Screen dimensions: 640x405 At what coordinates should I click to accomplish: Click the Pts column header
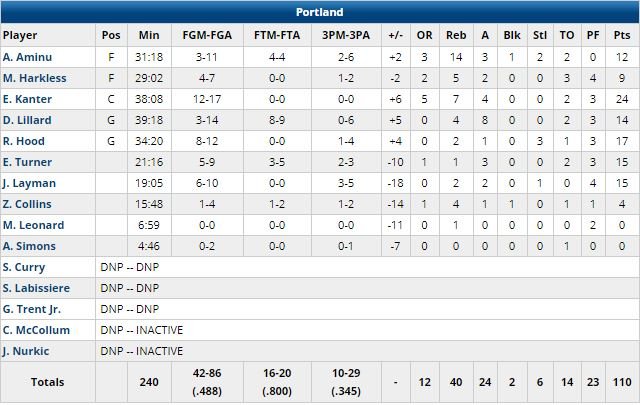pos(622,35)
